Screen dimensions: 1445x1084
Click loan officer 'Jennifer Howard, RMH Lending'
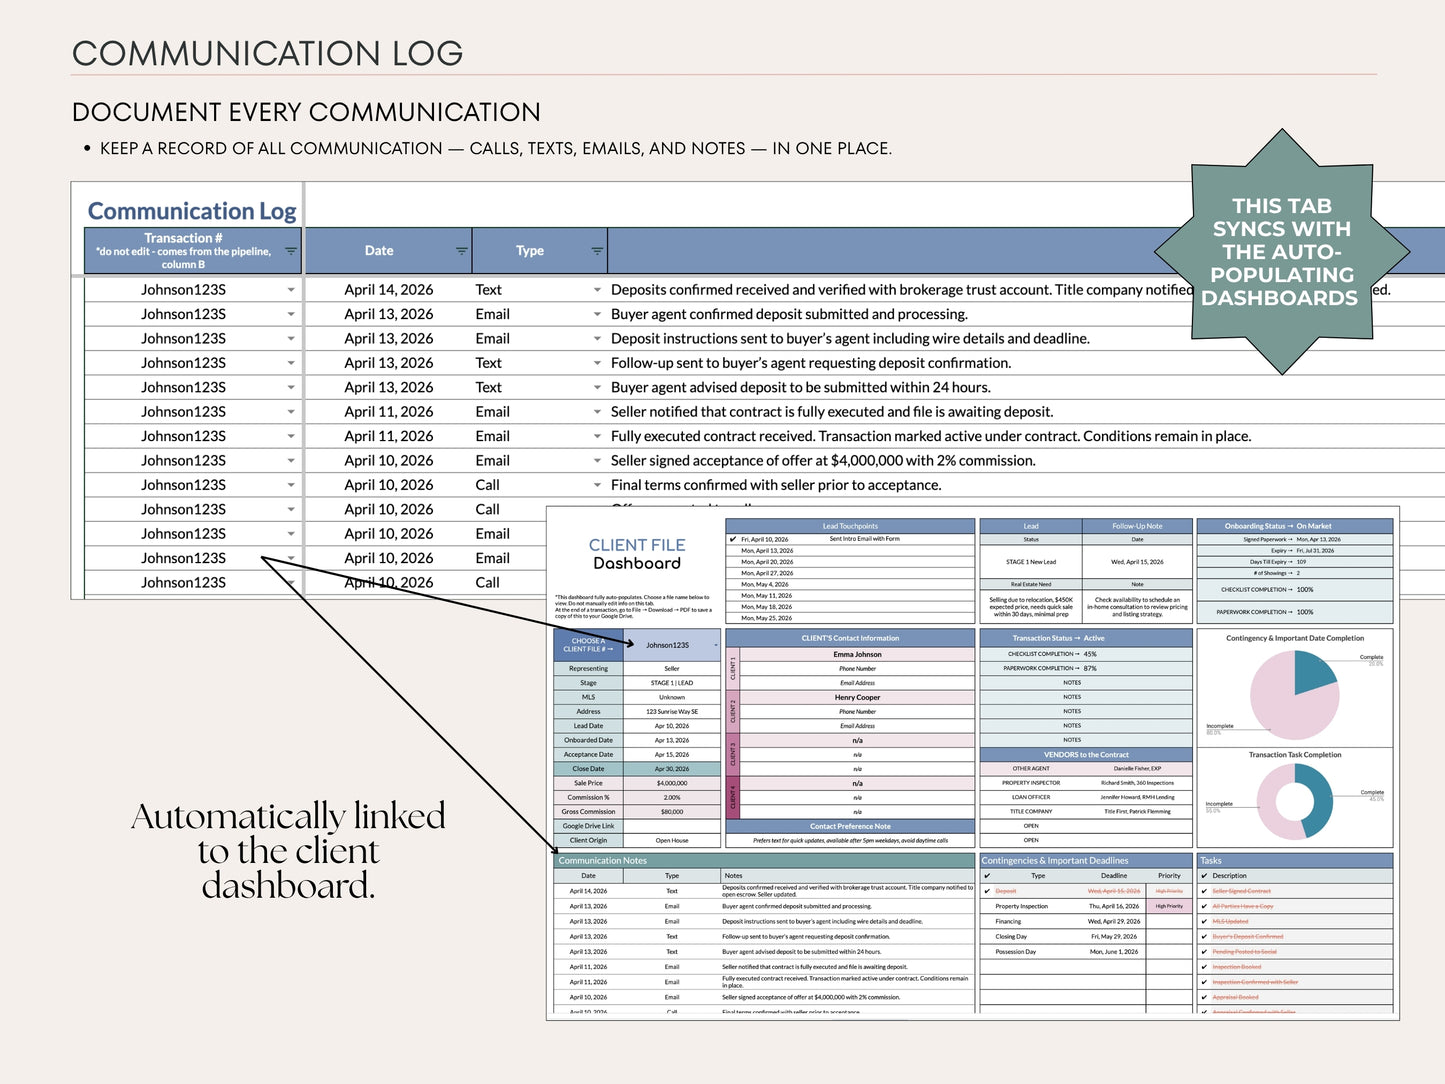(x=1137, y=797)
